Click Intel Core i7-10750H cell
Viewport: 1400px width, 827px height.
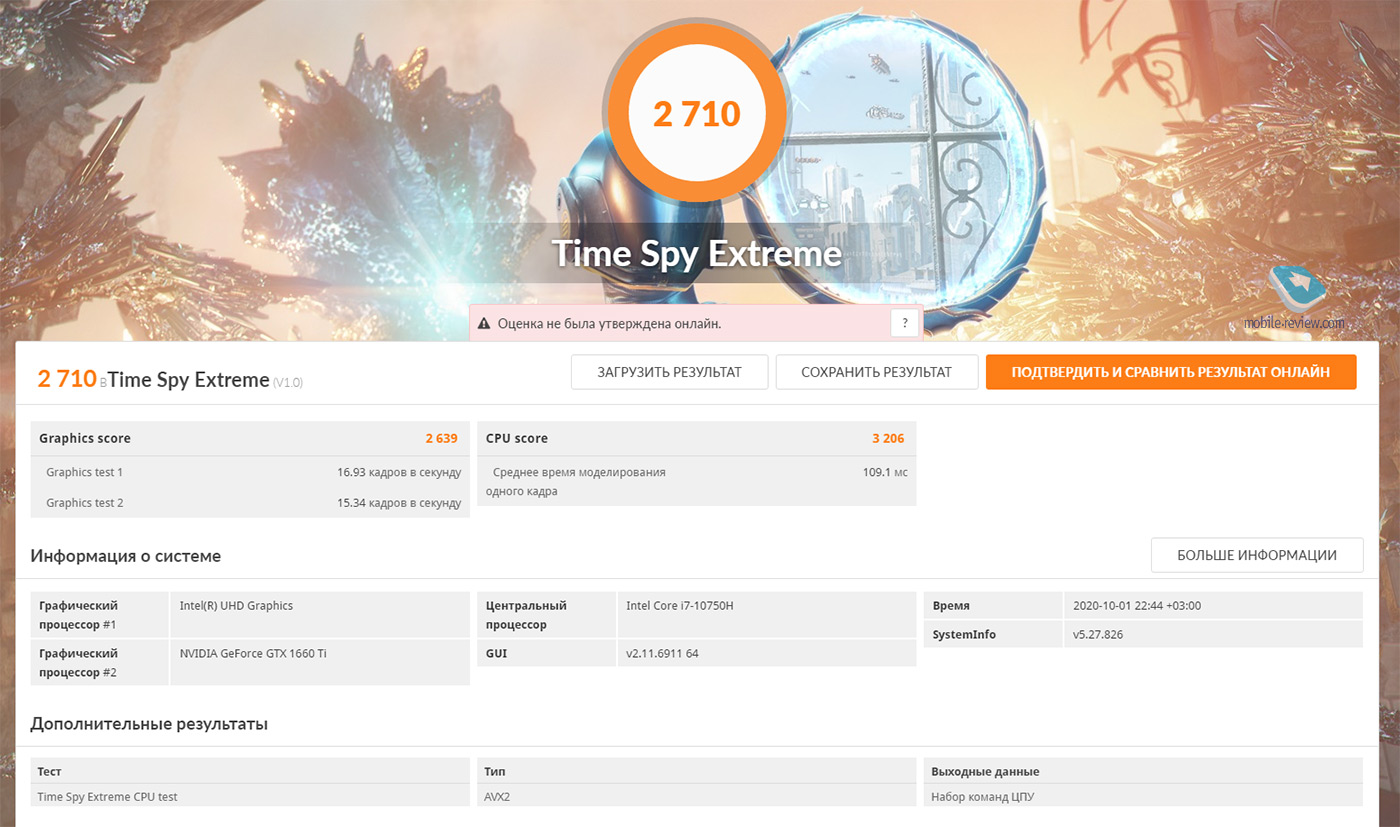click(x=767, y=614)
